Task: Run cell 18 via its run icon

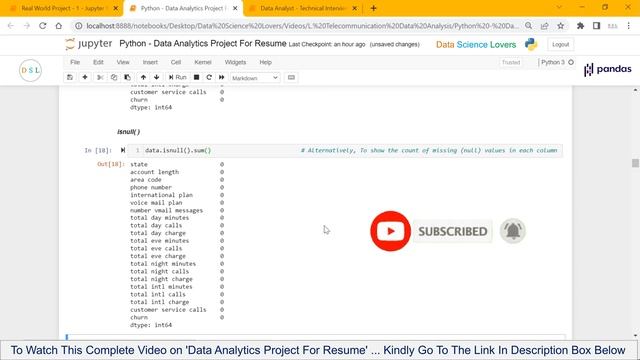Action: coord(123,150)
